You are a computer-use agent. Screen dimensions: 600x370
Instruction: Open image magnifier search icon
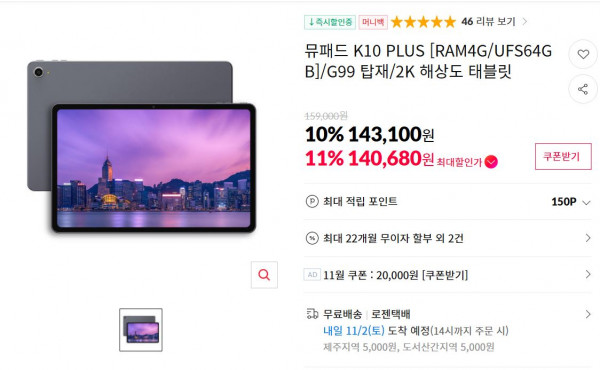tap(264, 275)
